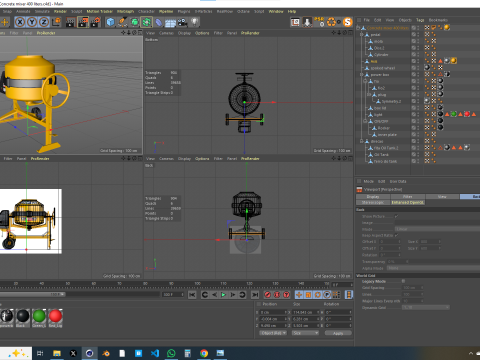Viewport: 480px width, 360px height.
Task: Open the Pipeline menu
Action: 166,11
